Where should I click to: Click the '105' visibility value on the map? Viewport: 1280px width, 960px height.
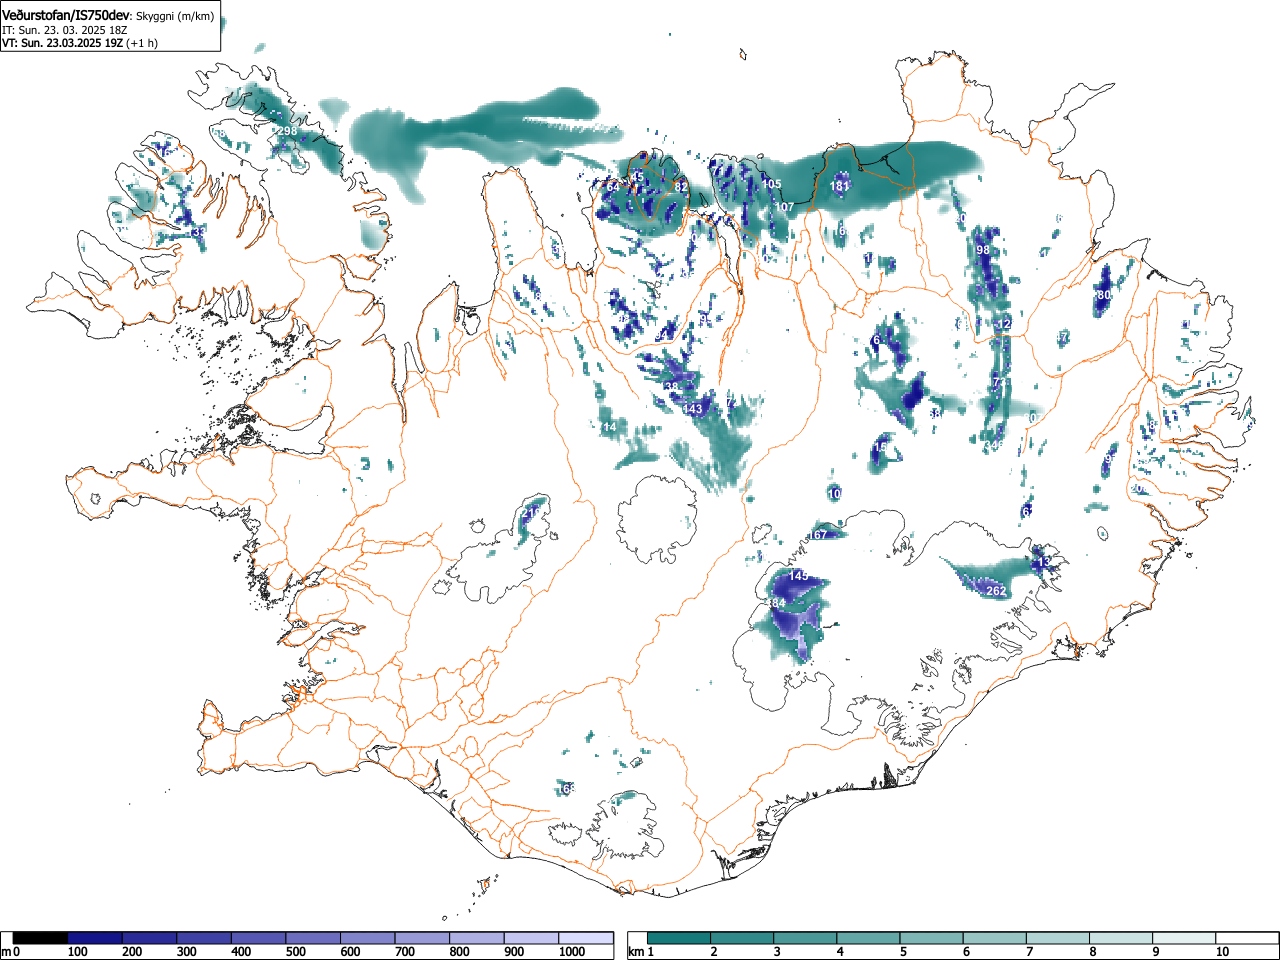point(772,184)
